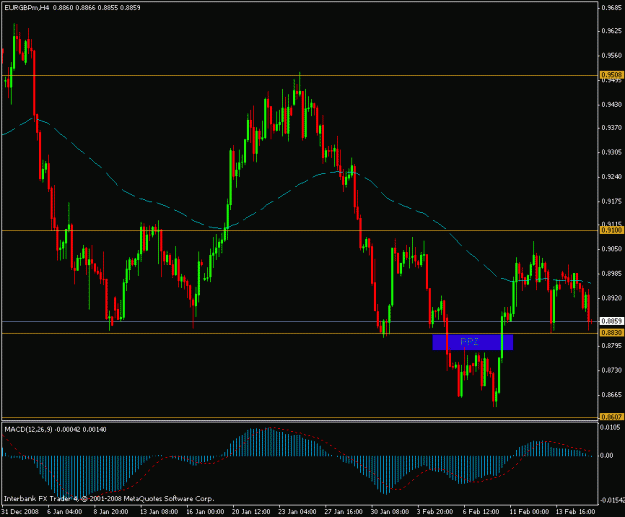
Task: Click the 31 Dec 2008 date label
Action: point(20,511)
